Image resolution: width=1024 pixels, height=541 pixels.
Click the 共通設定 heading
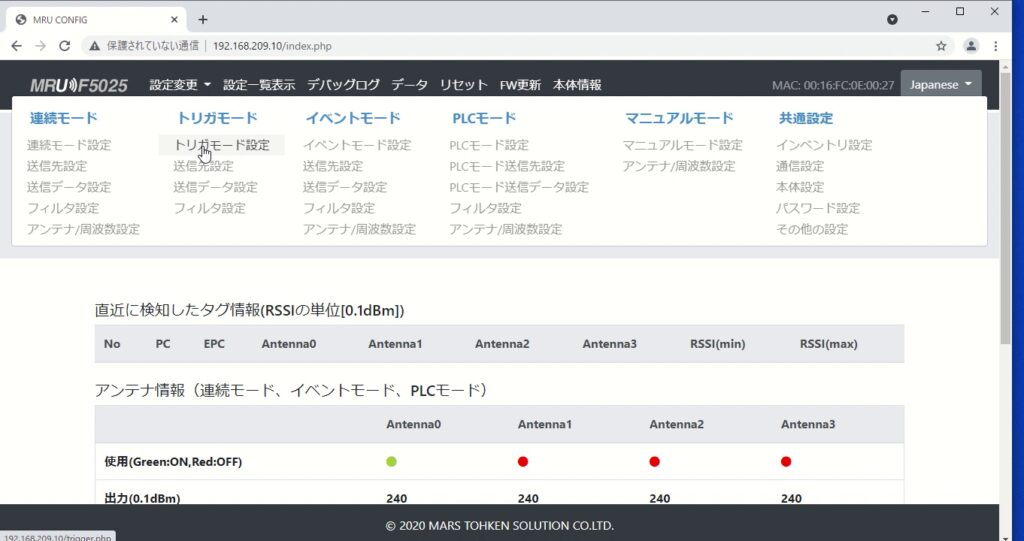(x=806, y=118)
